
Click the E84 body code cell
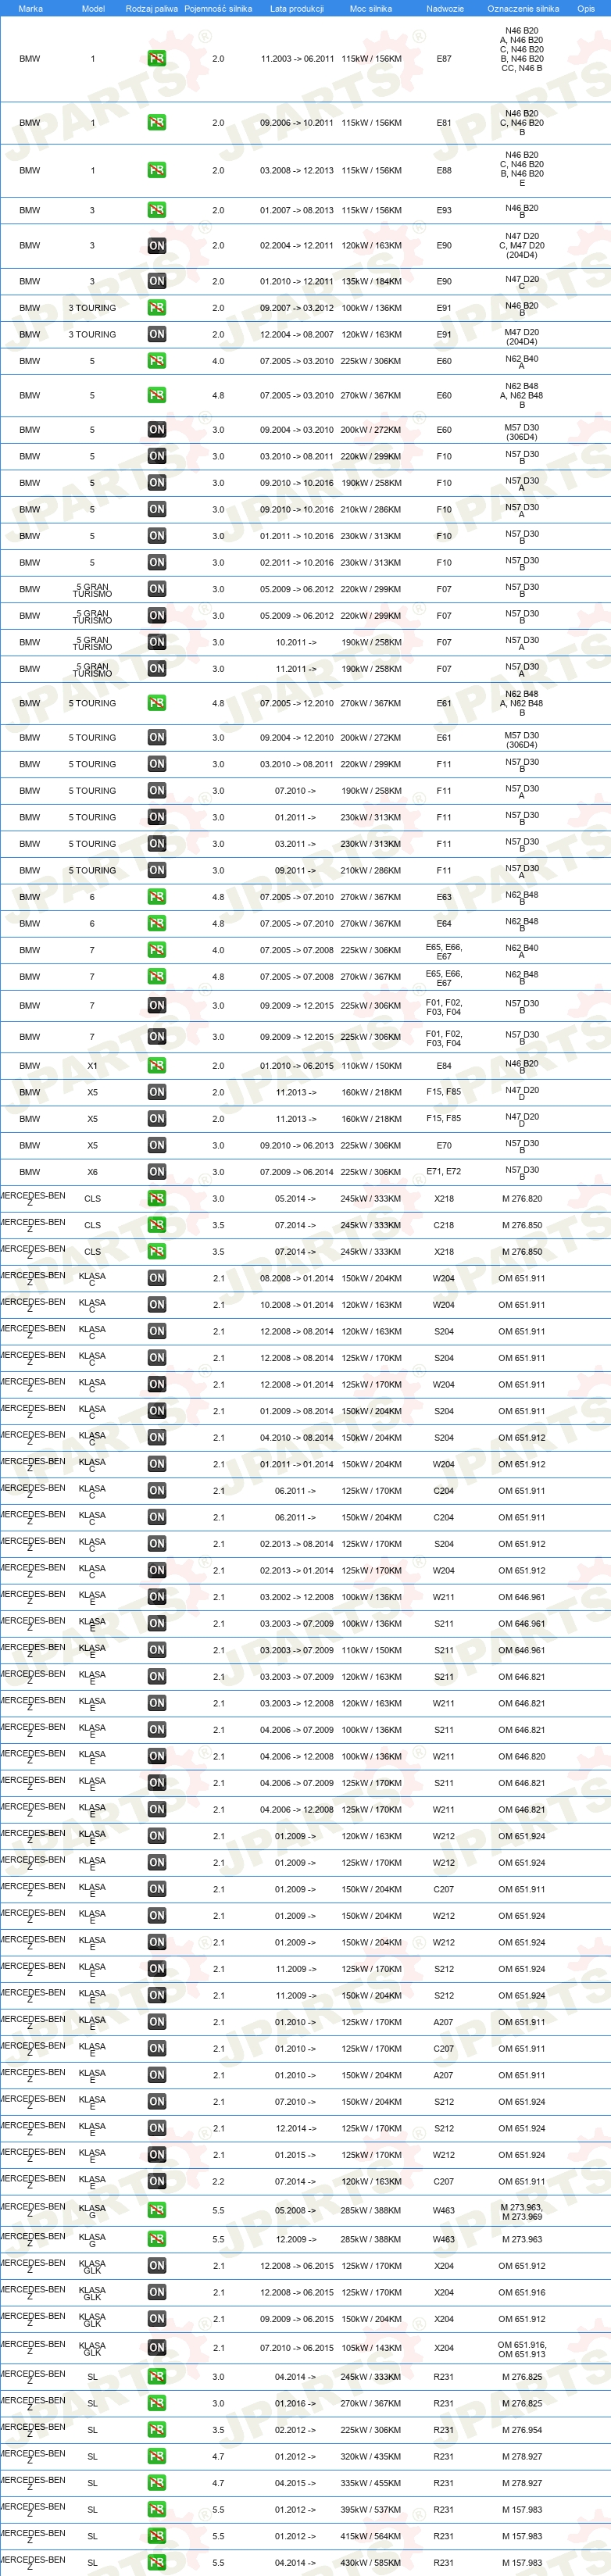[444, 1066]
